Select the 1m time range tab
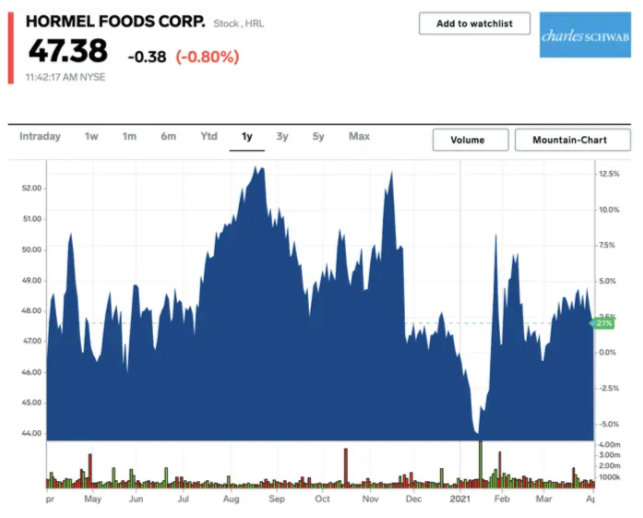Image resolution: width=643 pixels, height=518 pixels. [129, 136]
